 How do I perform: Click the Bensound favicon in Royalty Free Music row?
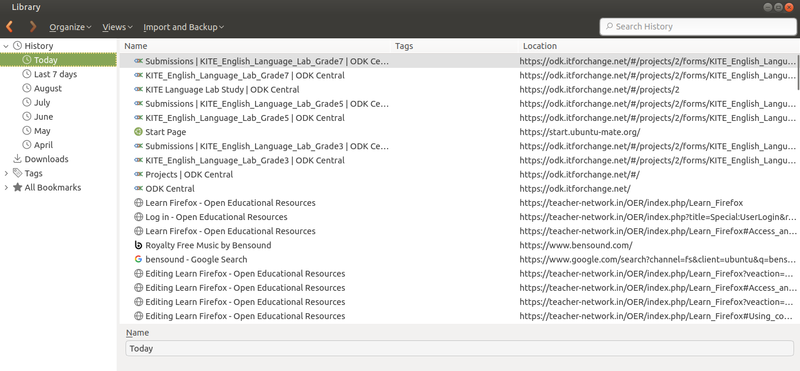click(138, 245)
